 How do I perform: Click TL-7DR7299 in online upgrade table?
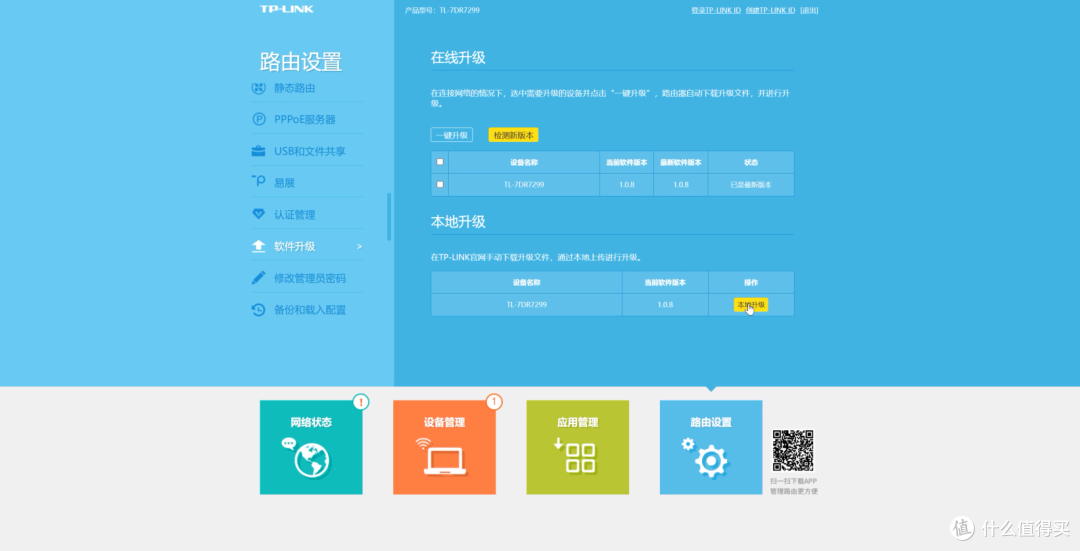[523, 185]
